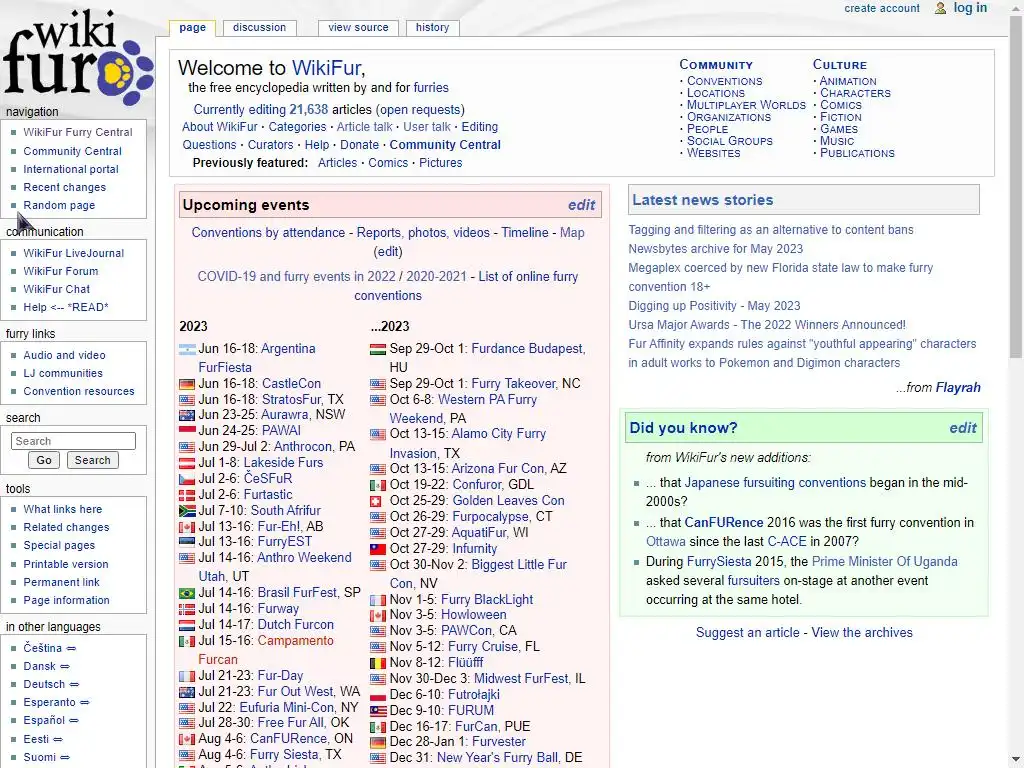1024x768 pixels.
Task: Open the Animation culture category
Action: [x=848, y=81]
